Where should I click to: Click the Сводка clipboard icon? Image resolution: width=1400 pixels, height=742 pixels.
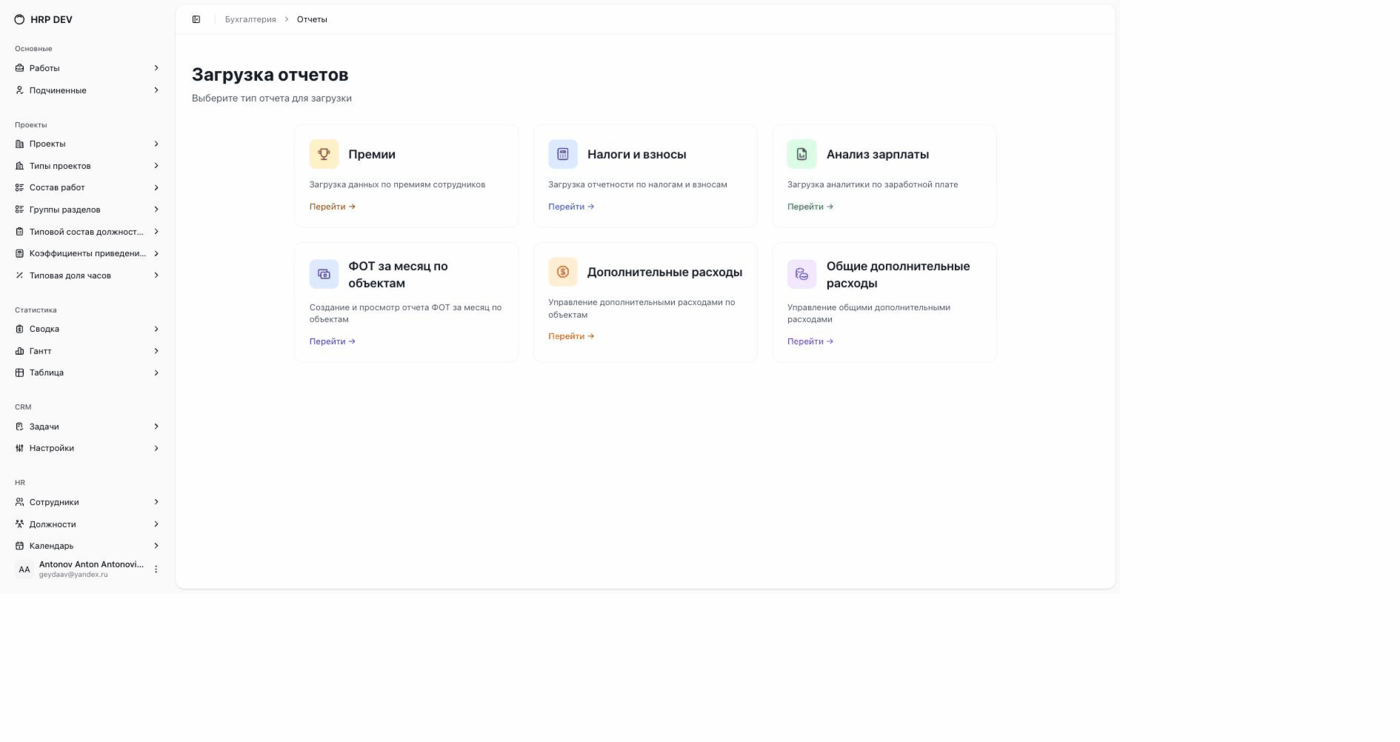tap(19, 329)
